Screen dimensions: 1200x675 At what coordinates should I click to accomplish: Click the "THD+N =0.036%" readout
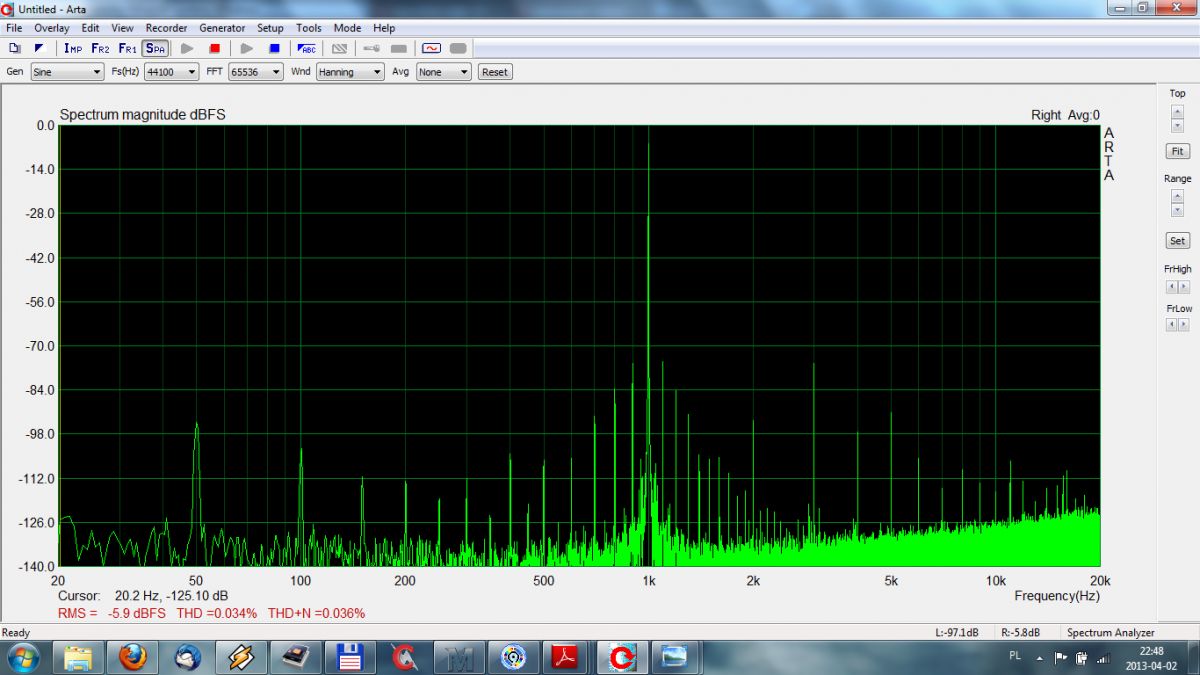(316, 613)
